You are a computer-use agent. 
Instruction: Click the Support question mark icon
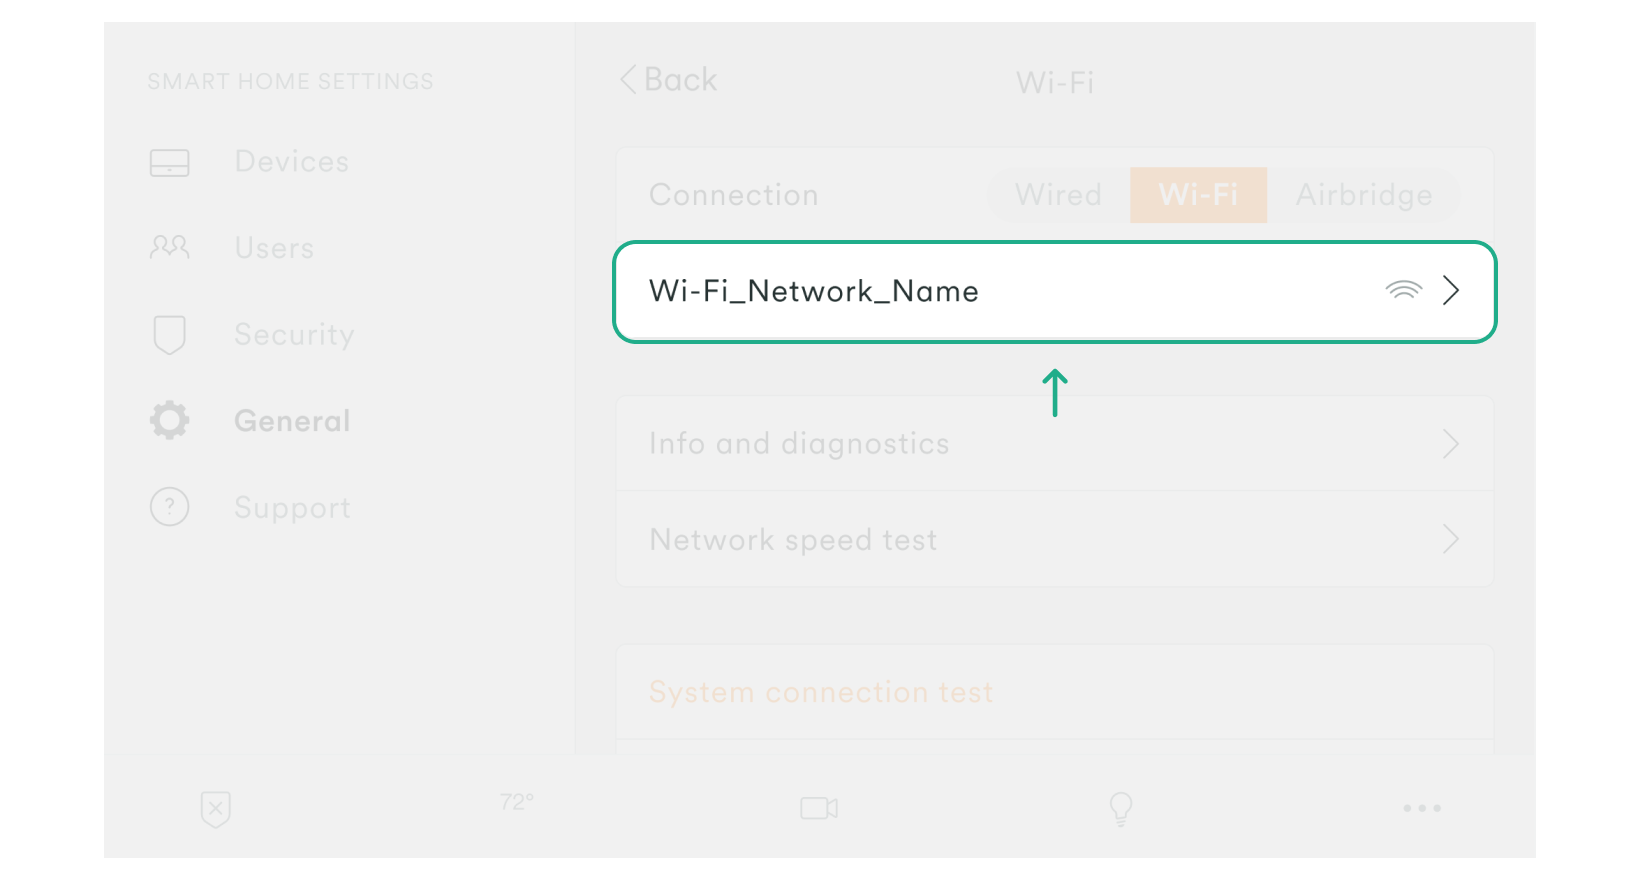(169, 507)
